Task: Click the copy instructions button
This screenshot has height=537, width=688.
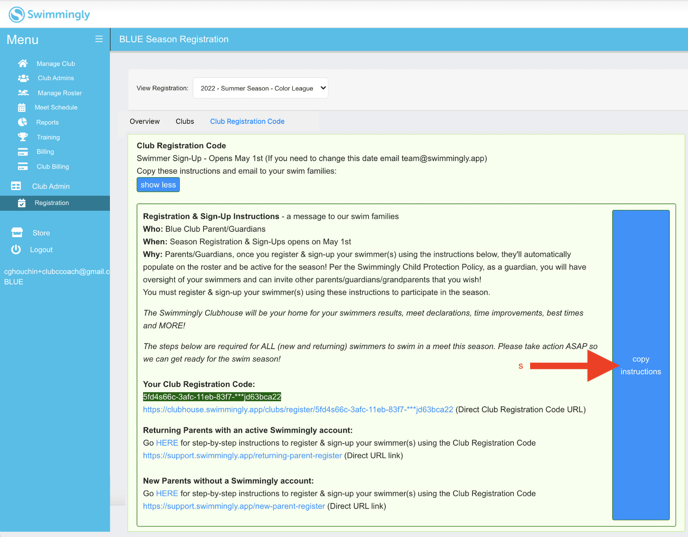Action: point(641,365)
